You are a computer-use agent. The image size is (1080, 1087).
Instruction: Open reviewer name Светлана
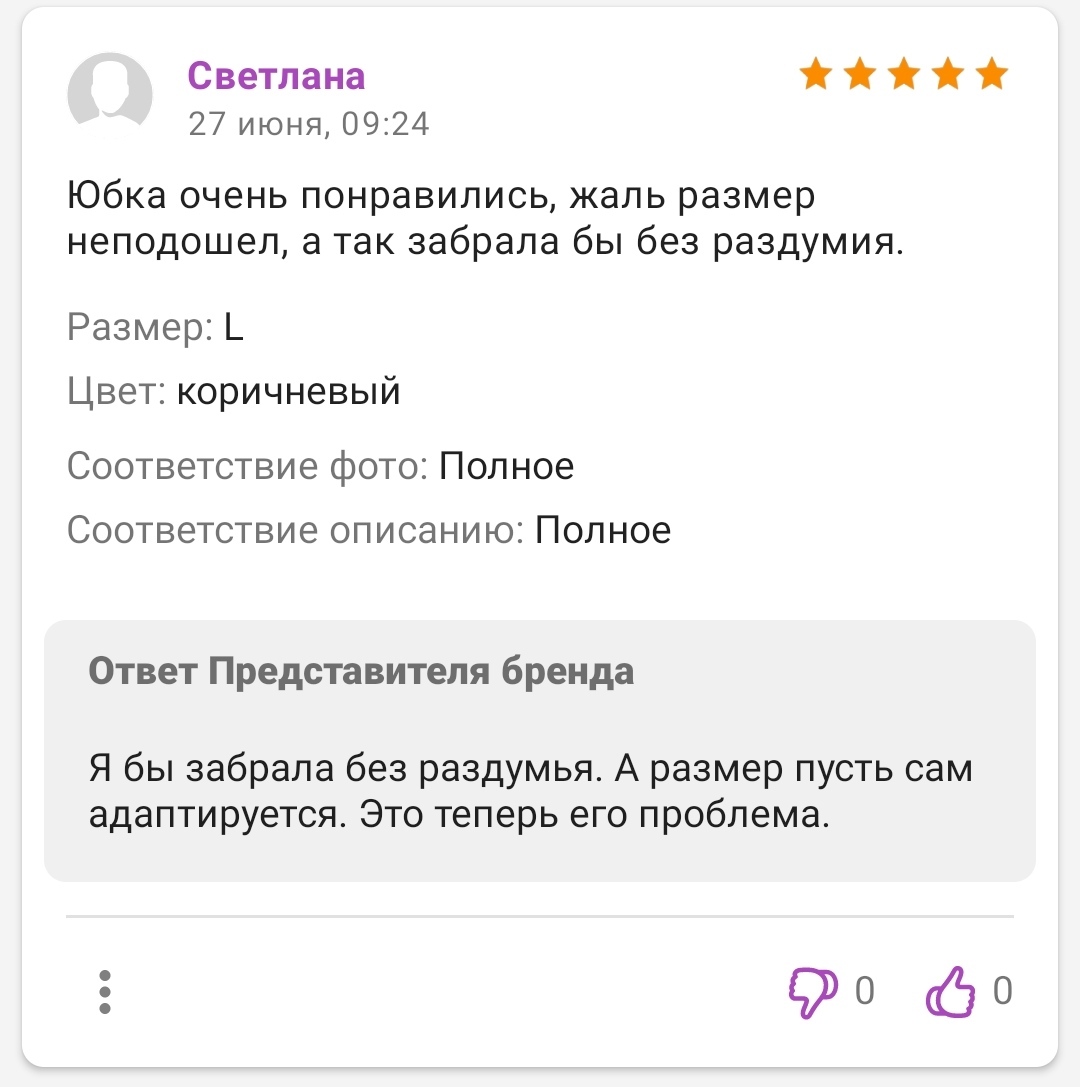point(276,75)
